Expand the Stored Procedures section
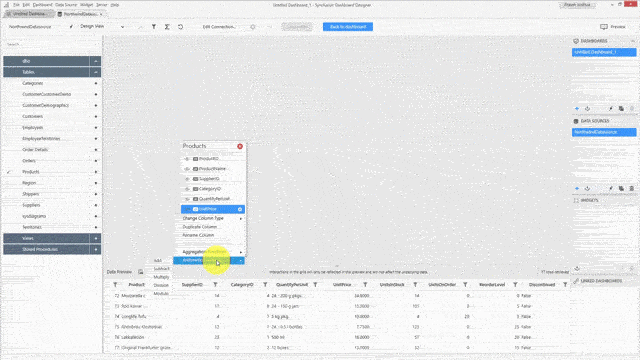The height and width of the screenshot is (360, 640). coord(95,249)
